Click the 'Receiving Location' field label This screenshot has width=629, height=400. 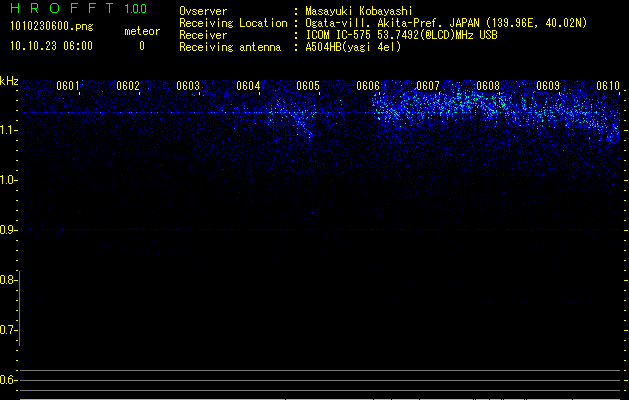(x=233, y=23)
